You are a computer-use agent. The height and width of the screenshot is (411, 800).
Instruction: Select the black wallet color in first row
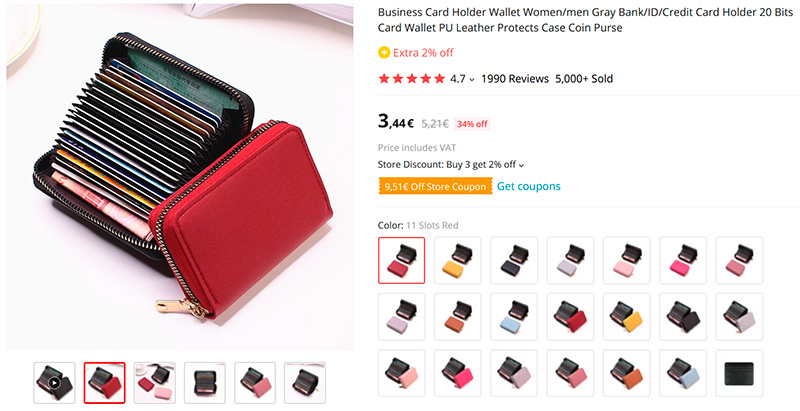(514, 260)
